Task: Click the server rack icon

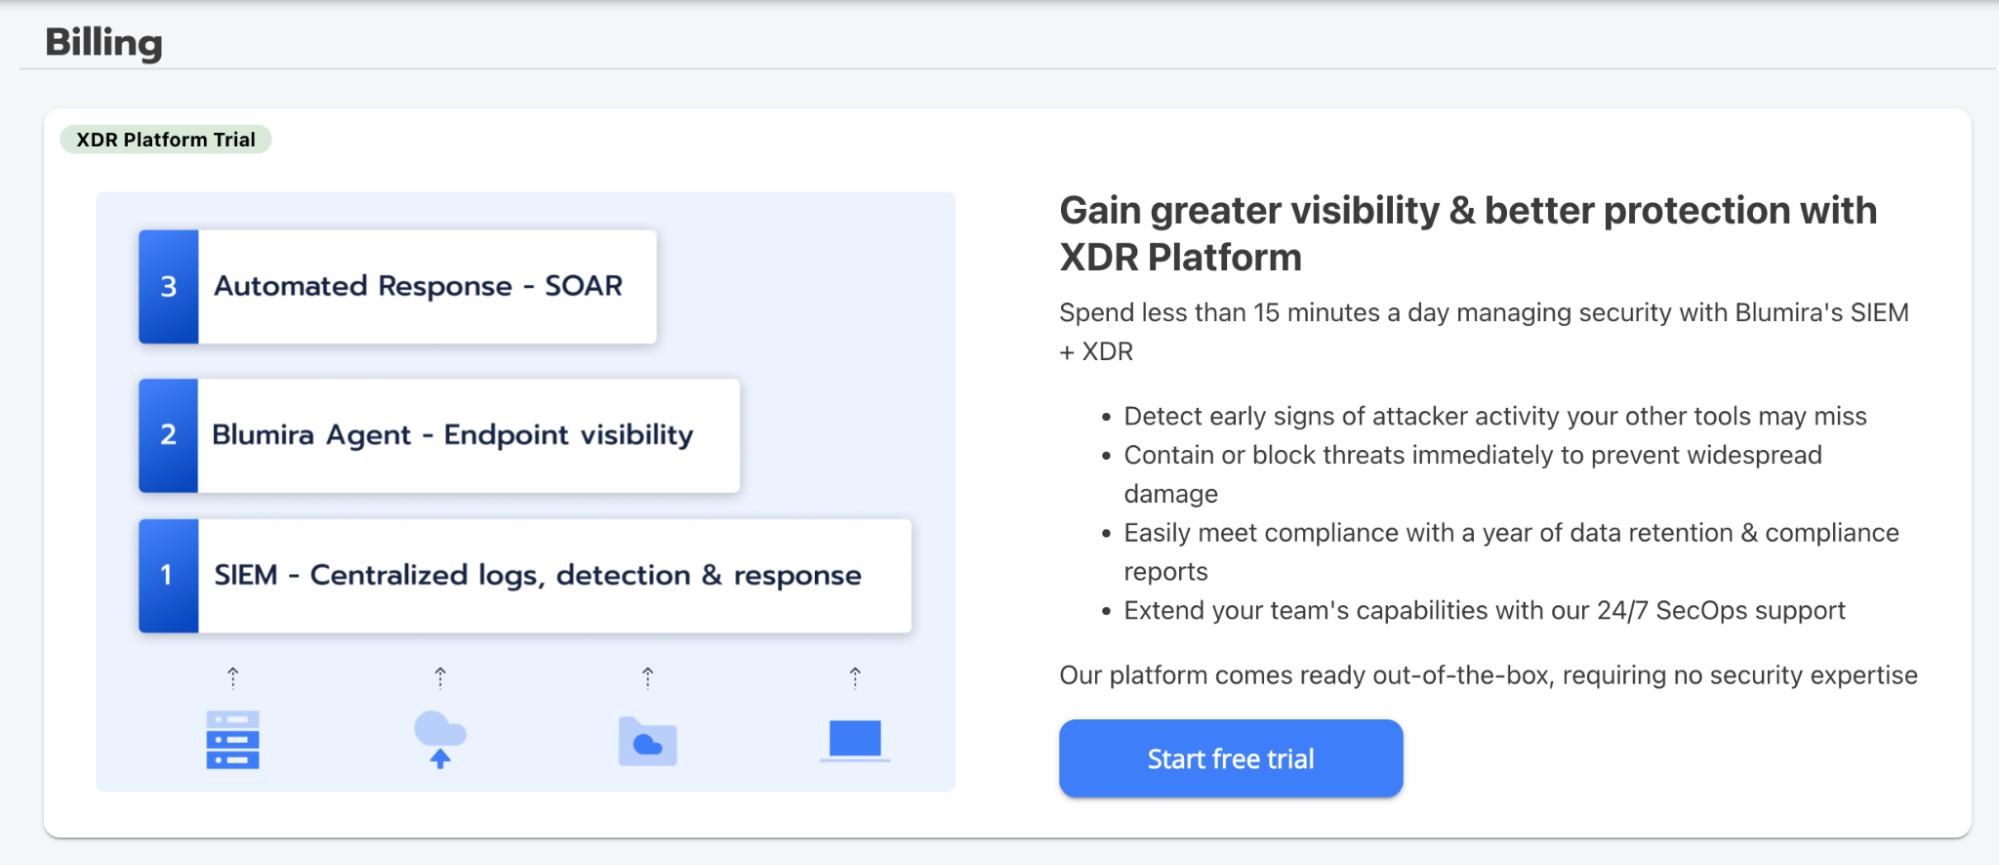Action: (233, 740)
